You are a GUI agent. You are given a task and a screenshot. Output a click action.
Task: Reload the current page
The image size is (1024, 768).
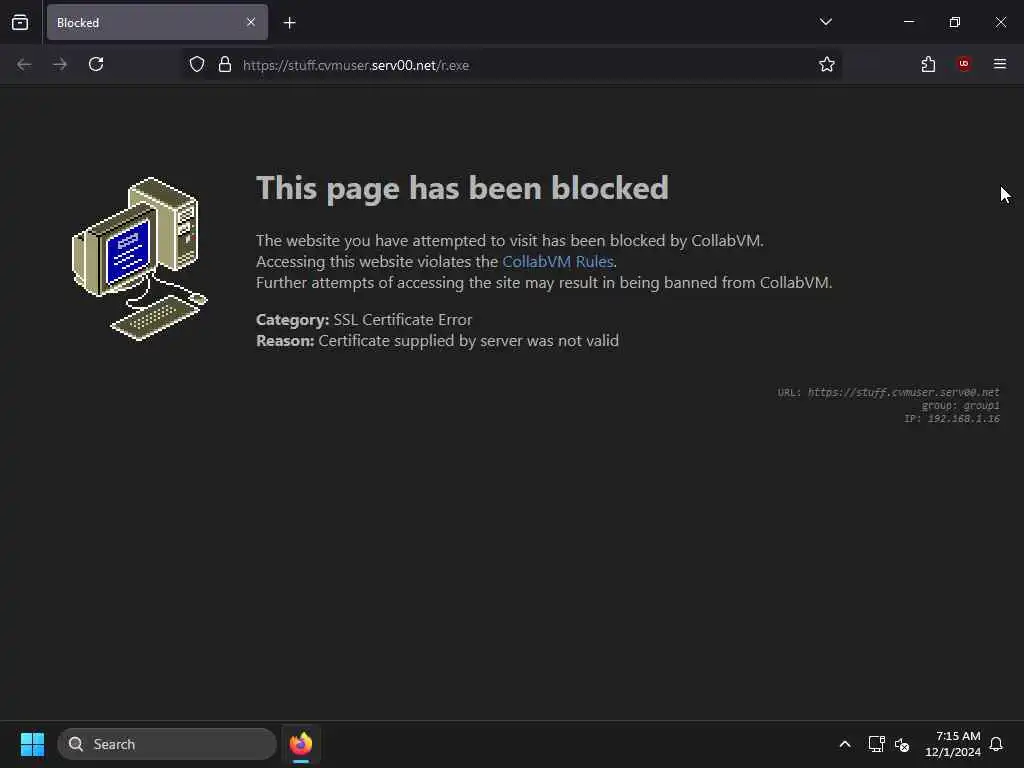[x=96, y=64]
